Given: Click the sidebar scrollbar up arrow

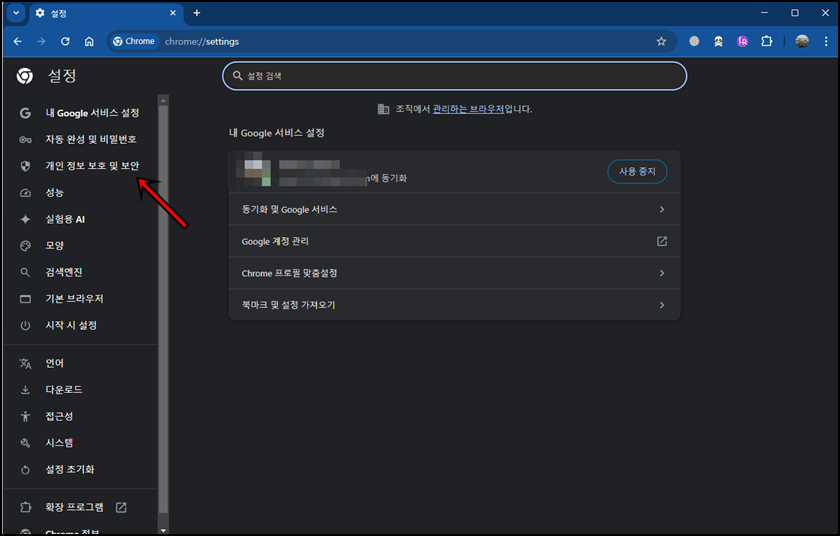Looking at the screenshot, I should click(163, 100).
